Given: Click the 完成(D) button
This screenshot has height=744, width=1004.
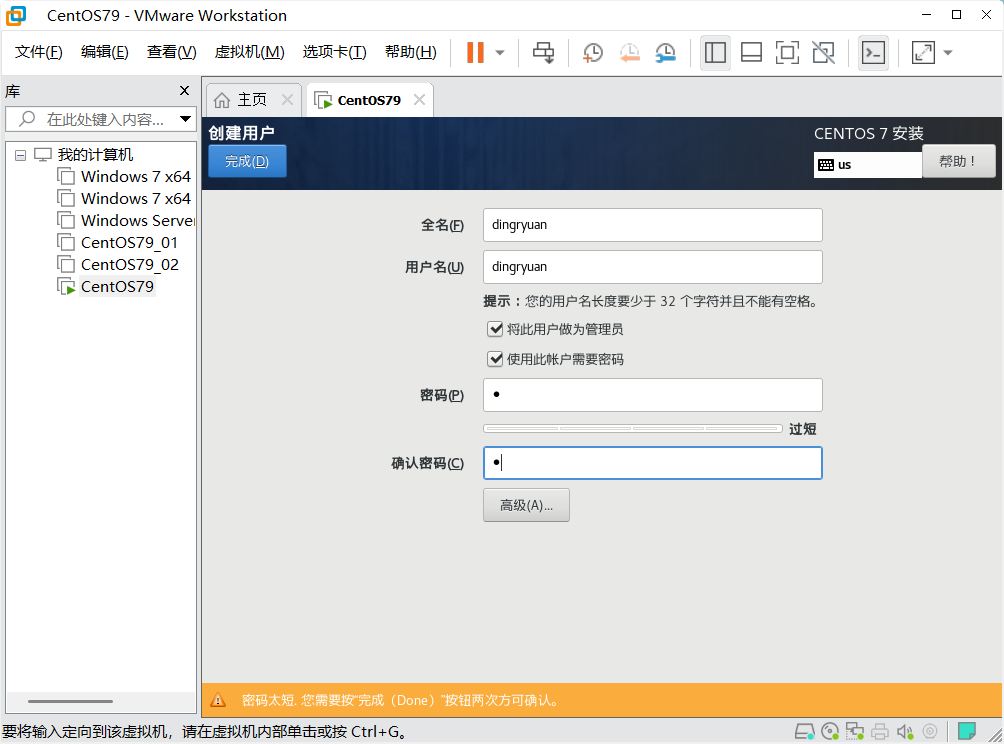Looking at the screenshot, I should coord(247,161).
